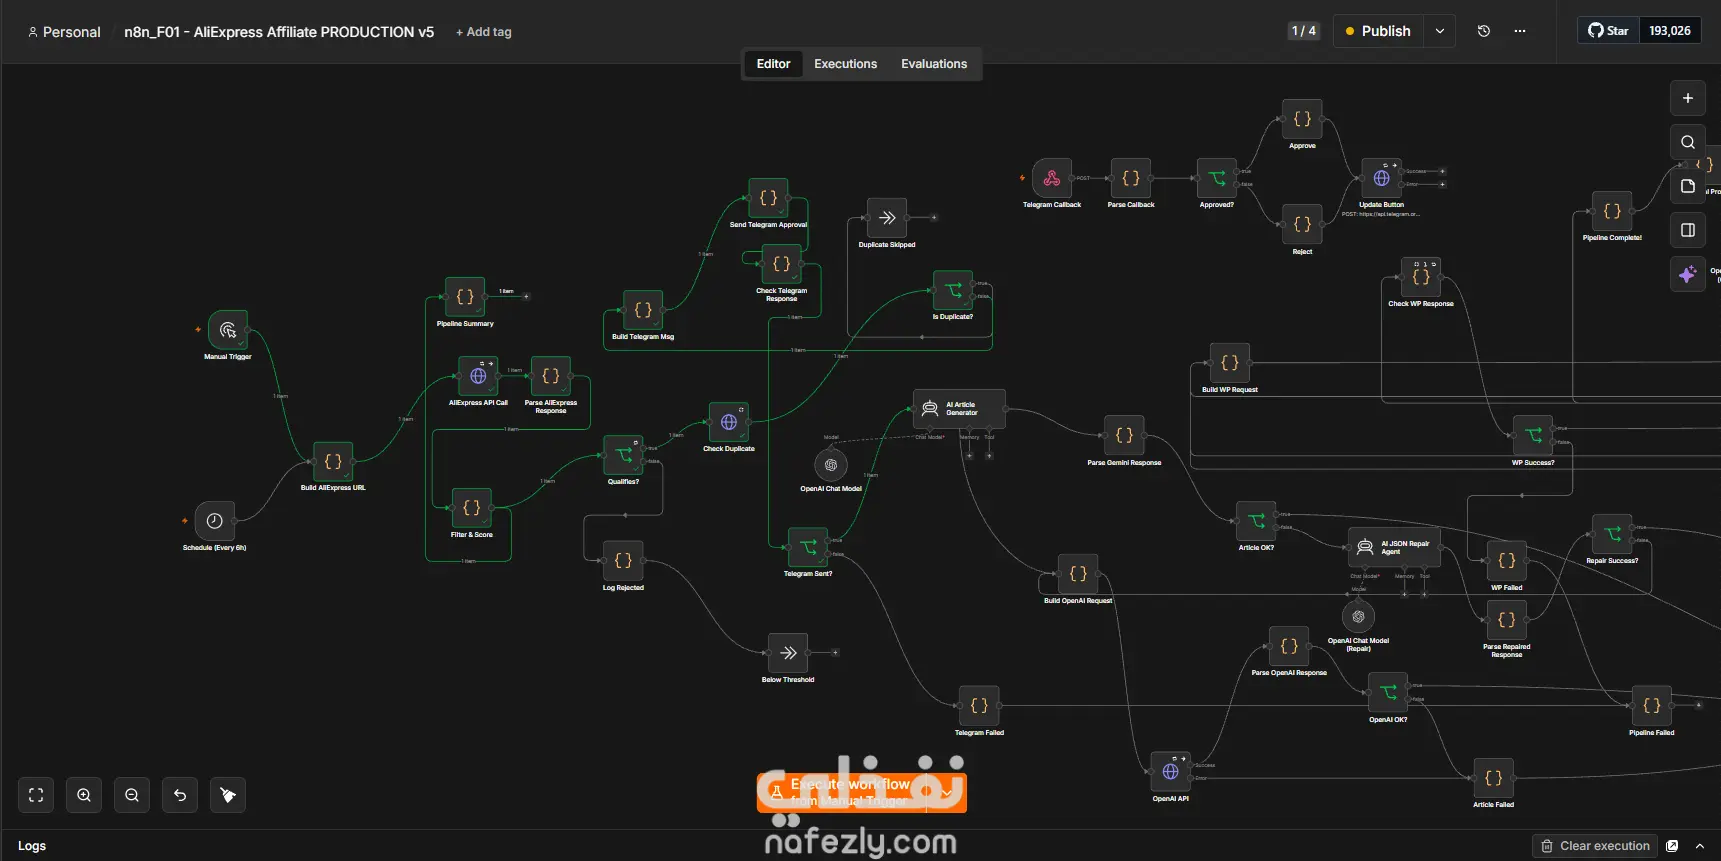The image size is (1721, 861).
Task: Open the Qualifies? node
Action: (x=623, y=455)
